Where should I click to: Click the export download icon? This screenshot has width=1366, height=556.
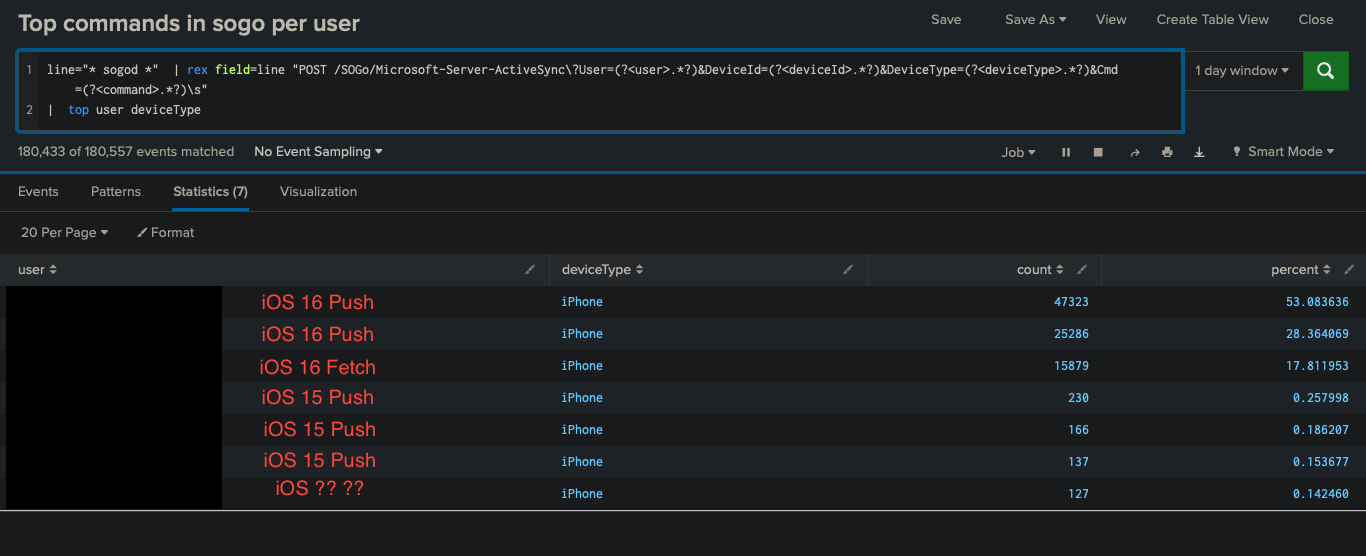(x=1199, y=152)
